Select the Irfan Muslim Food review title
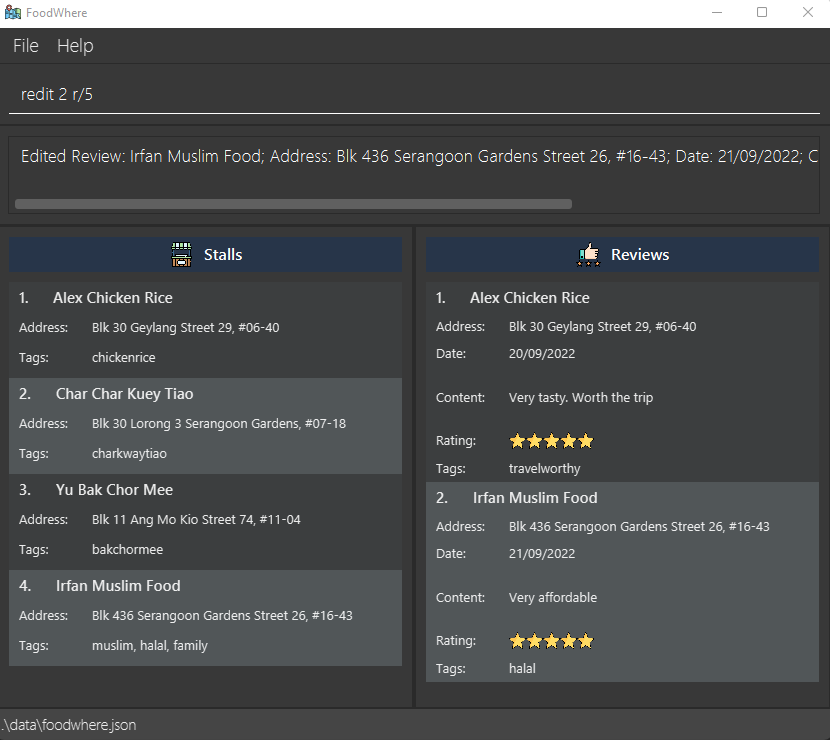The image size is (830, 740). pyautogui.click(x=535, y=498)
